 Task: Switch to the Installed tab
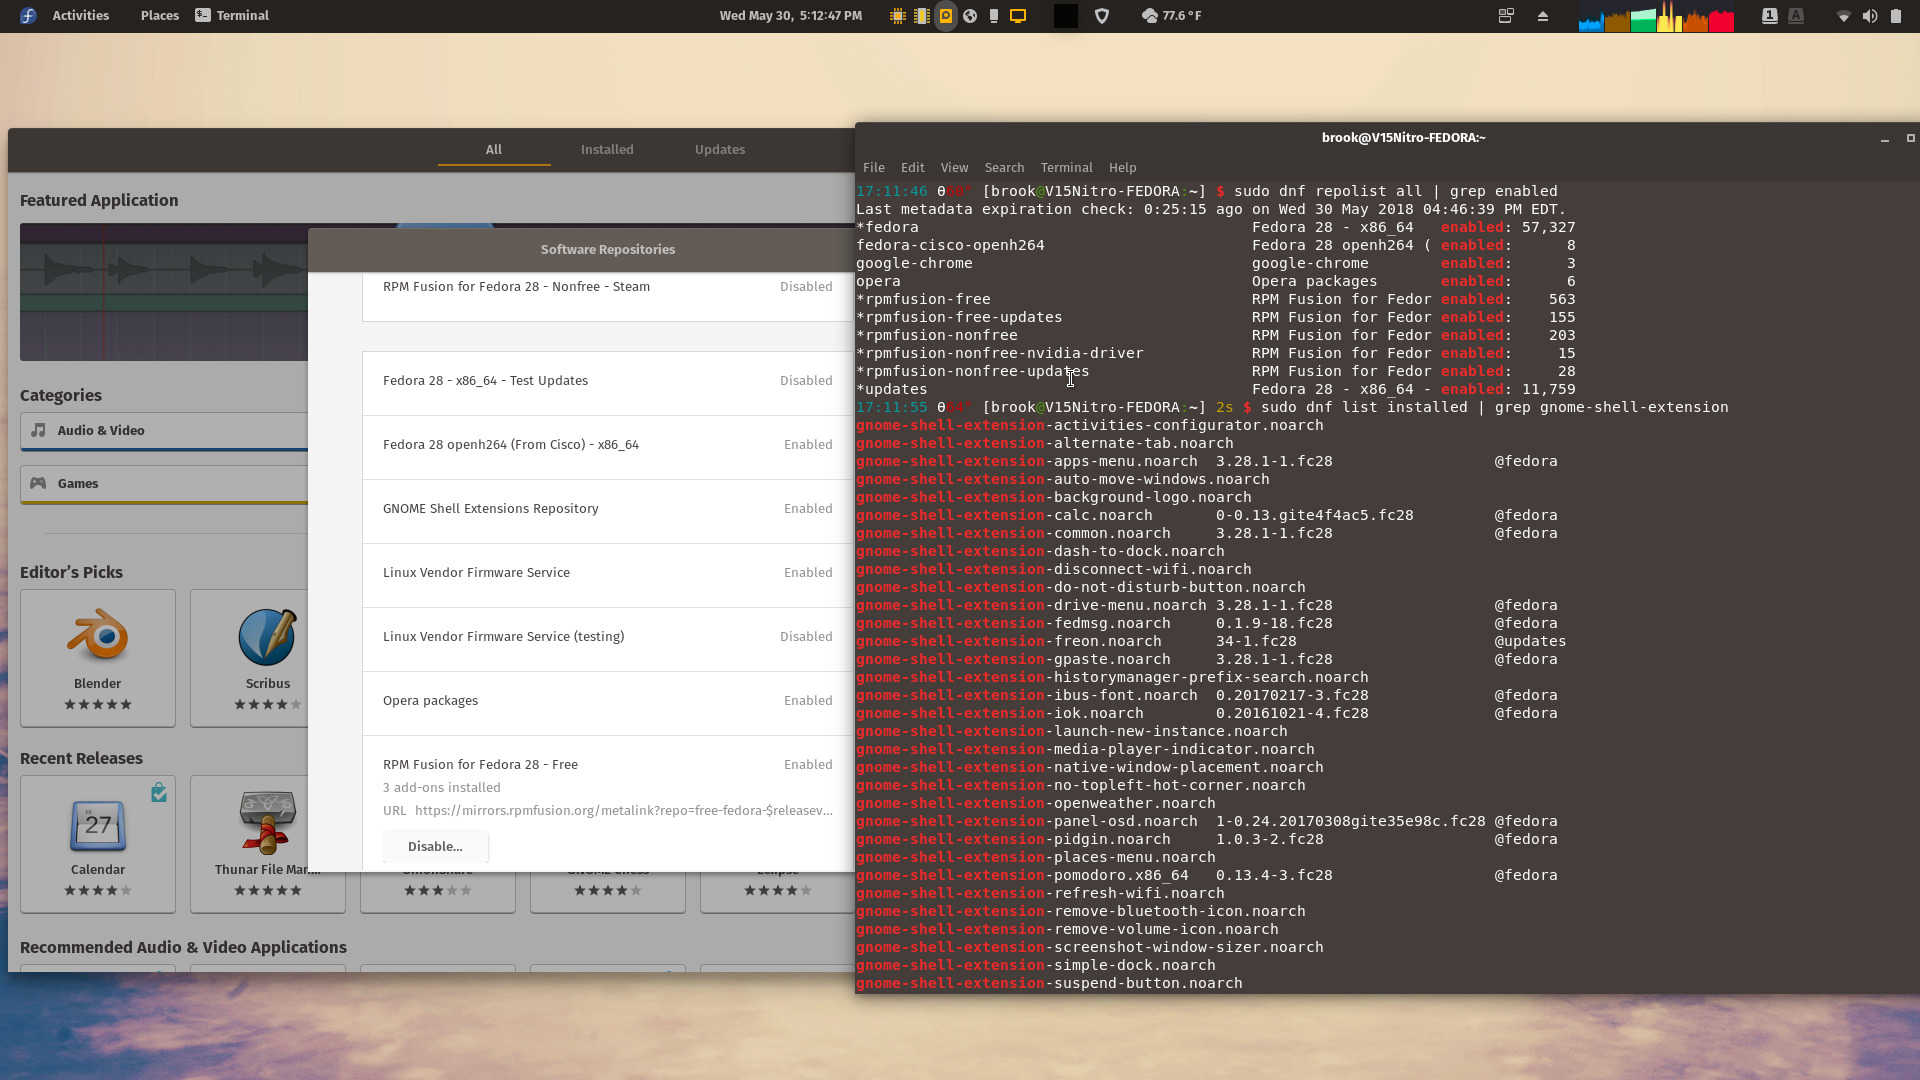pyautogui.click(x=607, y=149)
